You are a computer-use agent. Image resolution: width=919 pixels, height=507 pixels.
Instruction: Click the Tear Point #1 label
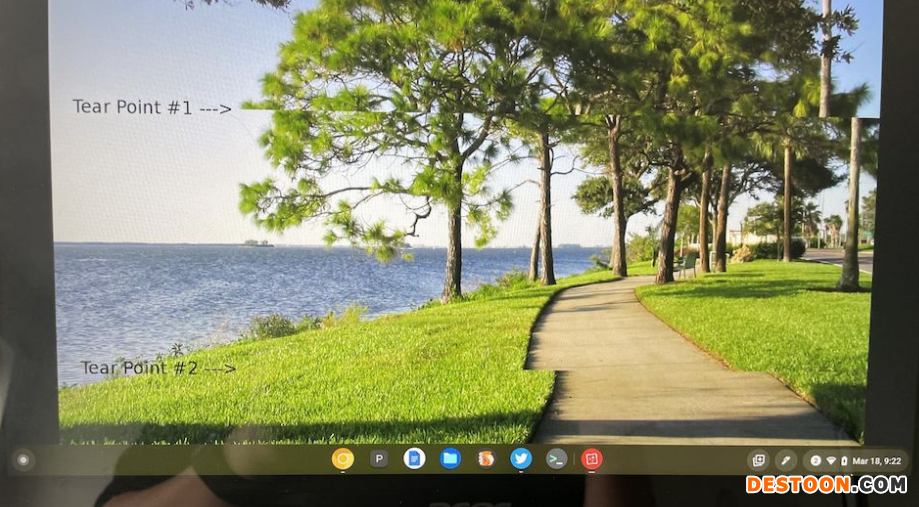[x=132, y=107]
